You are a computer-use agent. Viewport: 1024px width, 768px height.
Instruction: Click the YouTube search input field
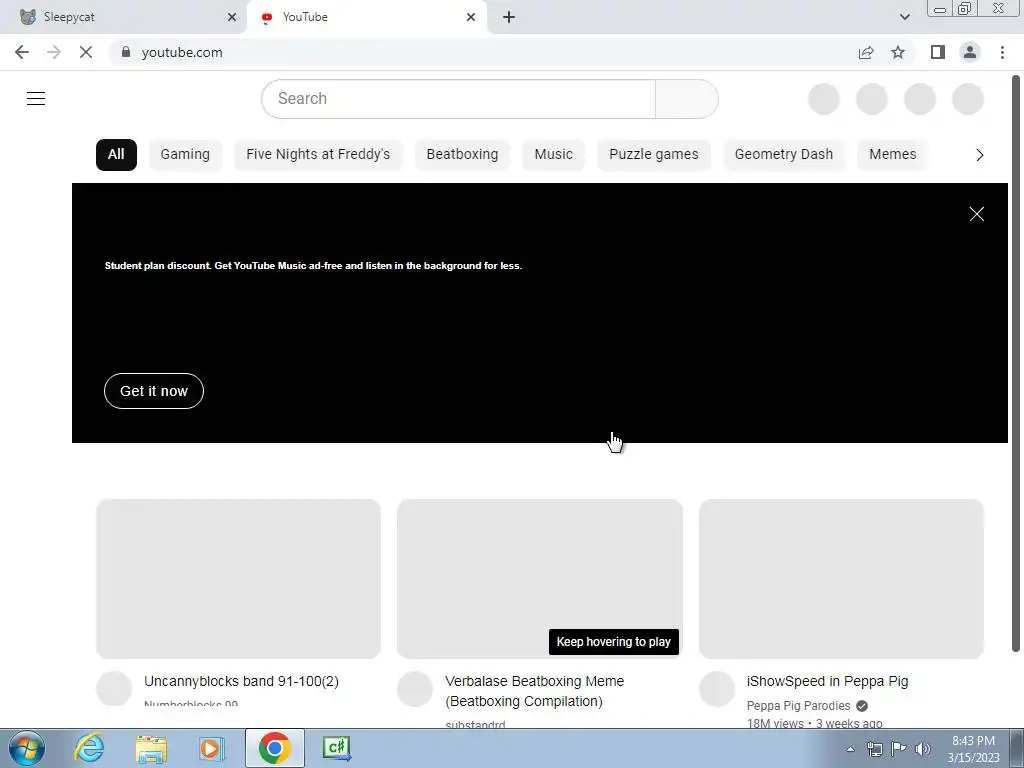click(458, 99)
